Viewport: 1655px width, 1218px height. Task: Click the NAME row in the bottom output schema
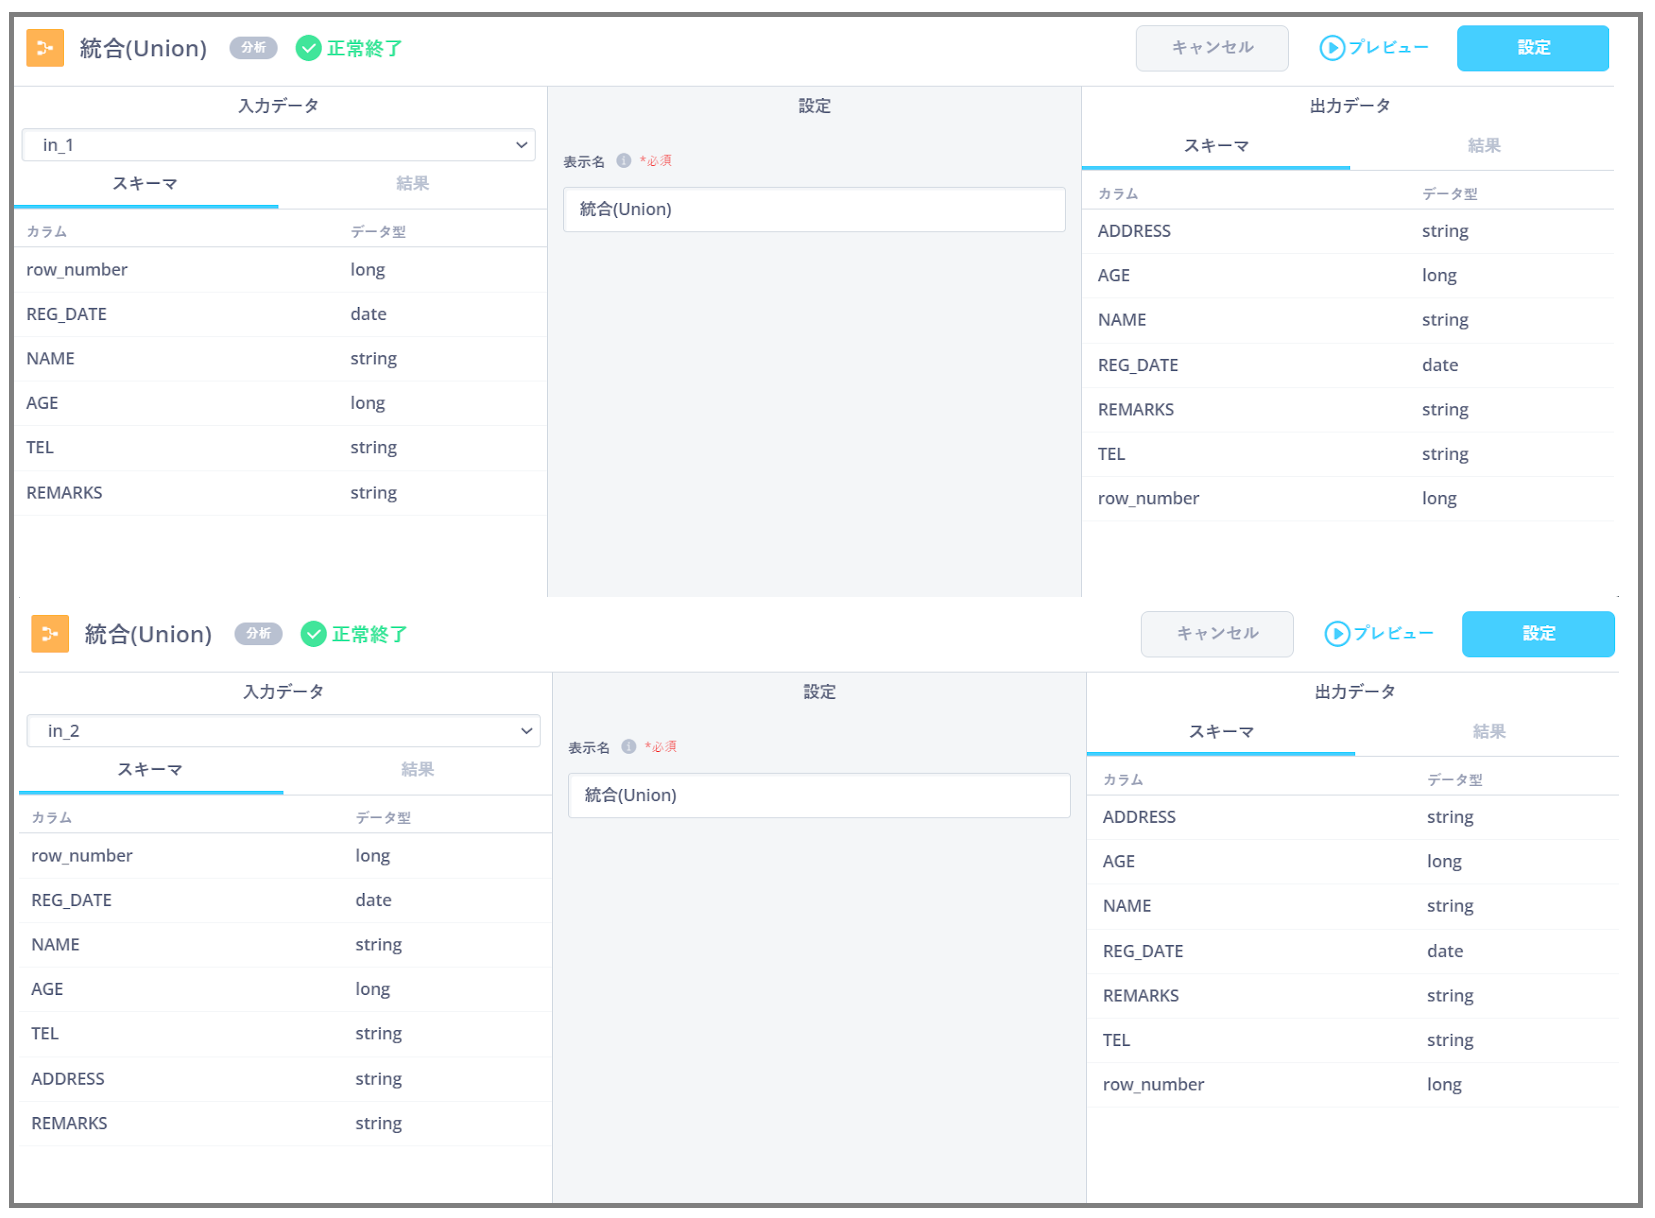click(1353, 906)
